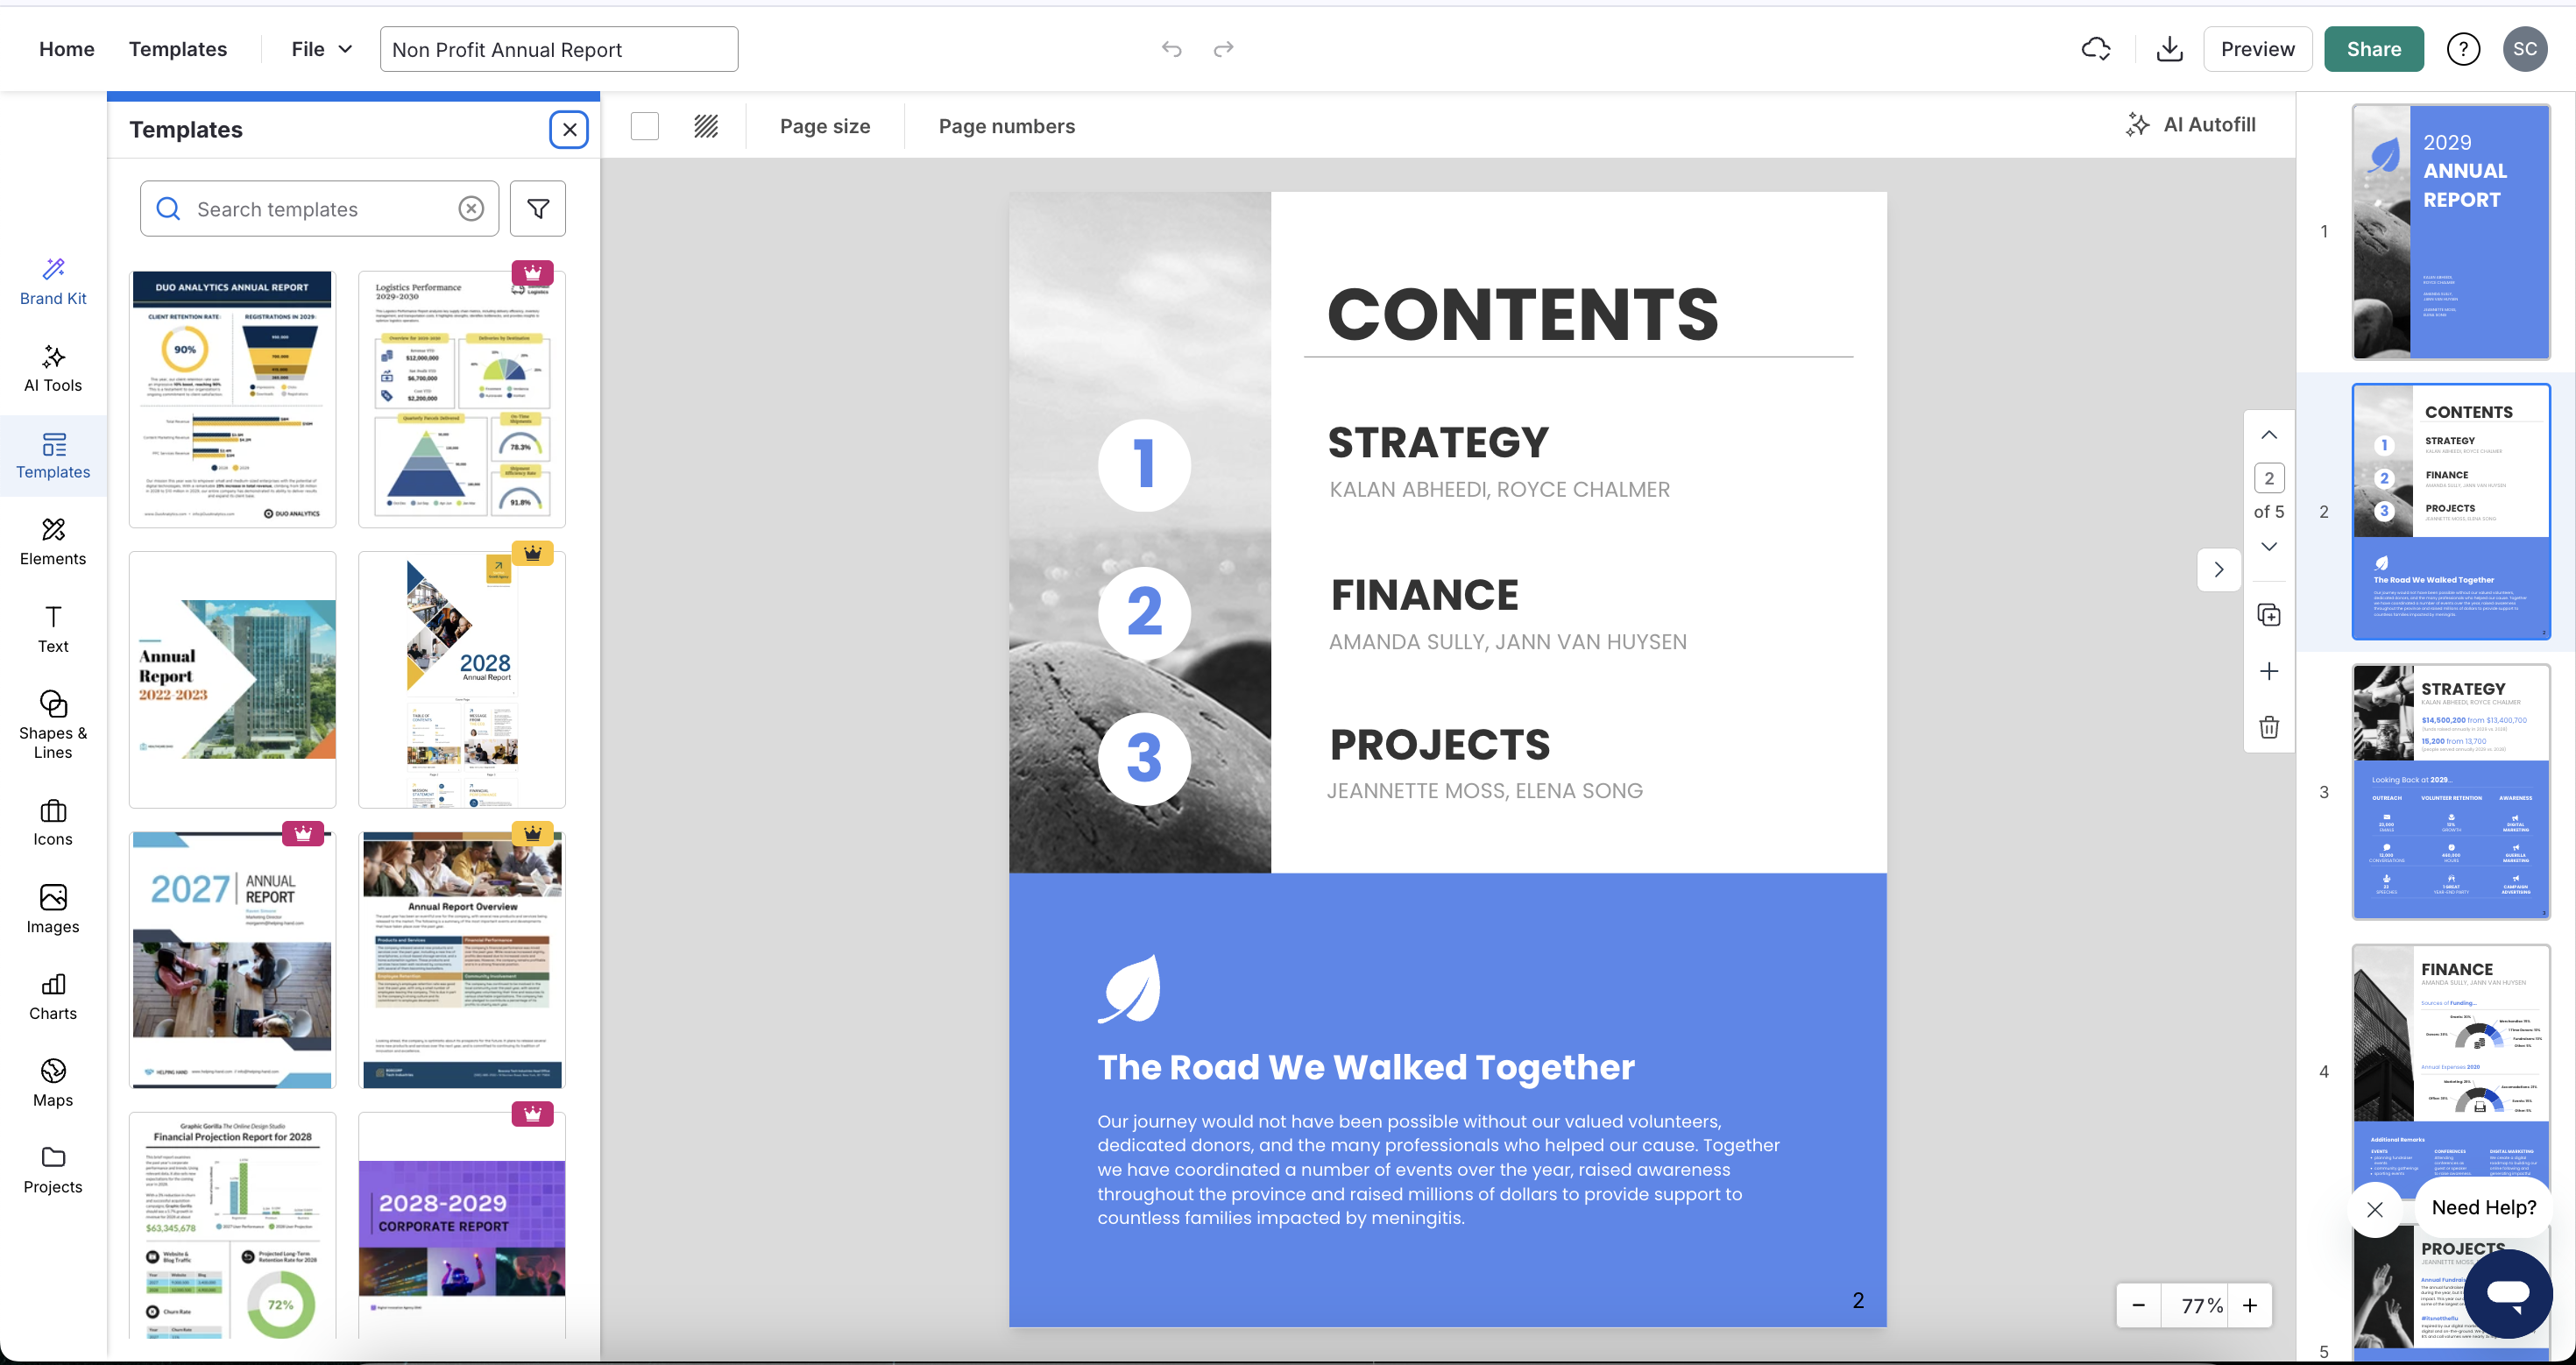Zoom in with the plus button
Viewport: 2576px width, 1365px height.
[x=2250, y=1305]
